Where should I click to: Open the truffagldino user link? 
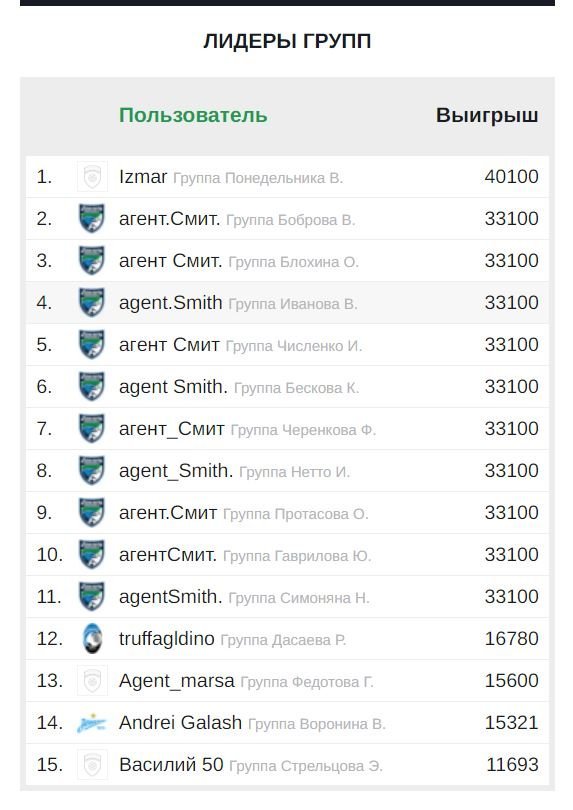coord(167,638)
